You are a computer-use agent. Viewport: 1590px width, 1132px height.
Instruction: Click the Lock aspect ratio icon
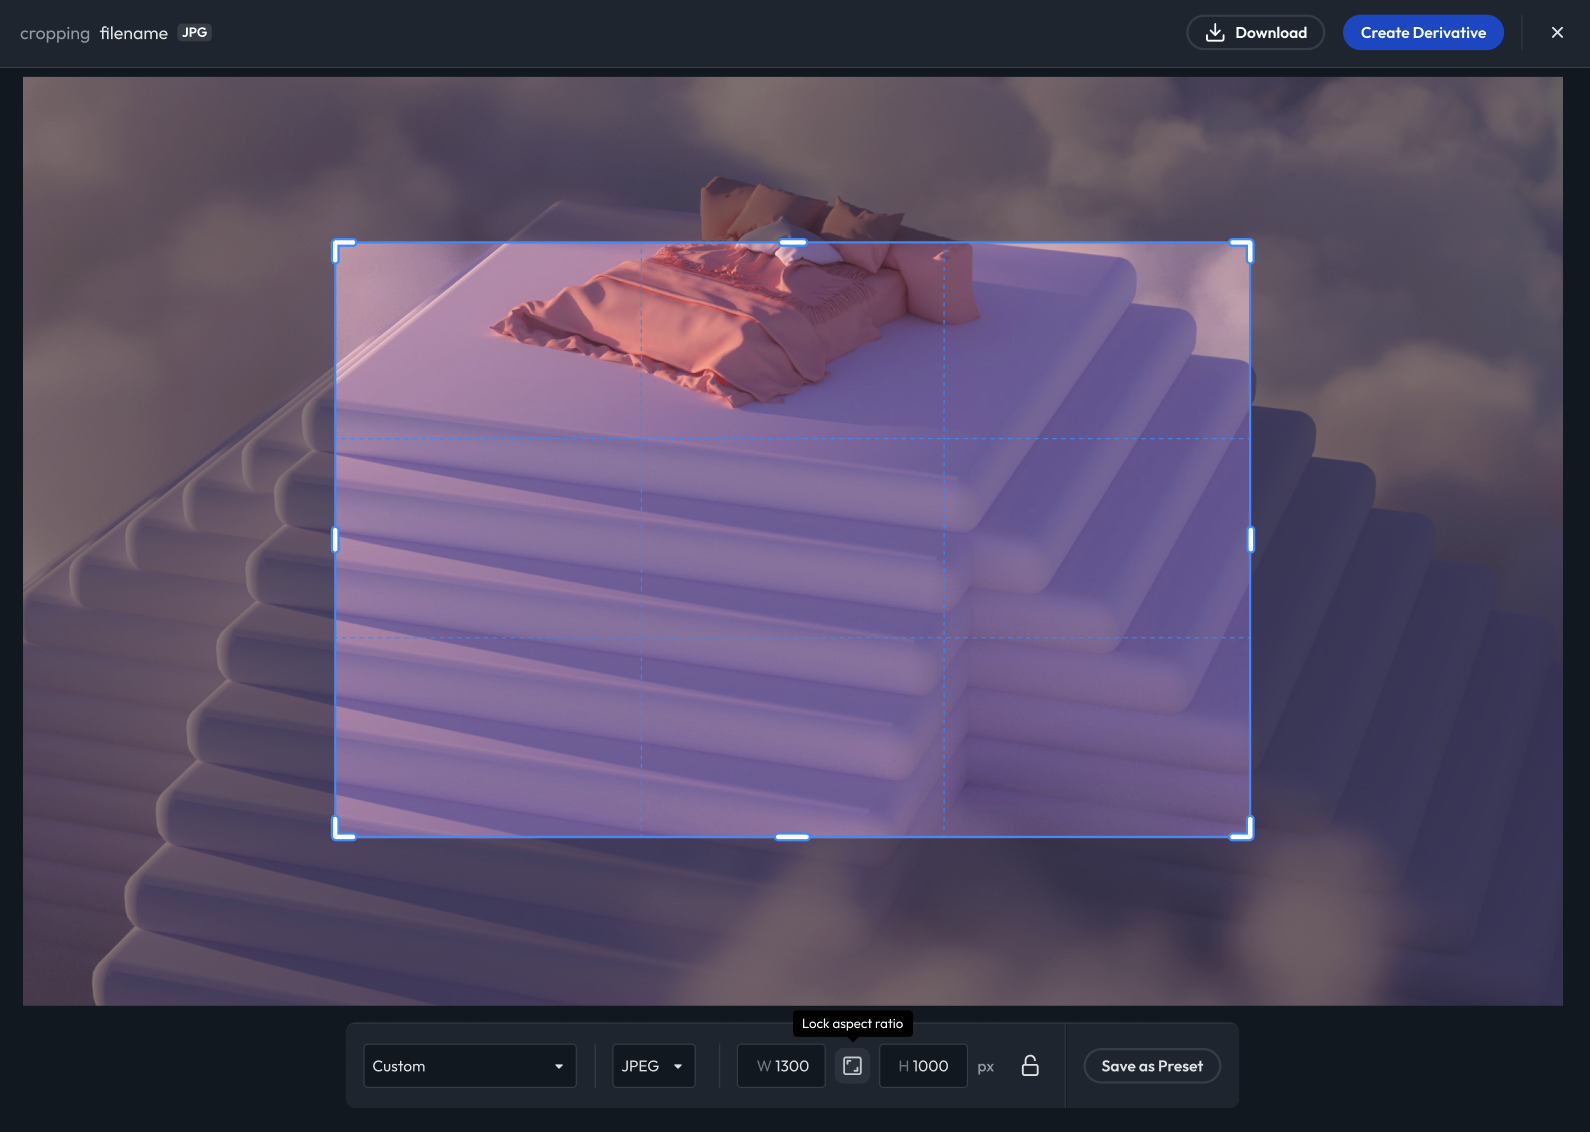point(852,1066)
